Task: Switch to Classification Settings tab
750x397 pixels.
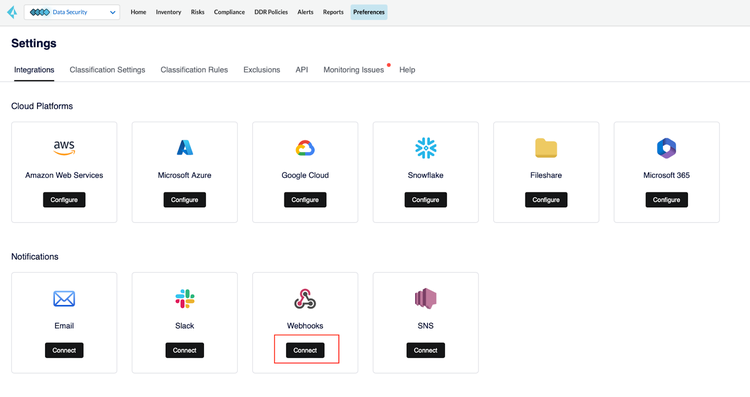Action: tap(107, 70)
